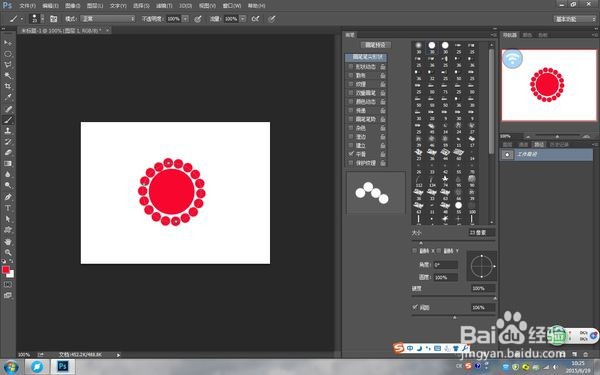Screen dimensions: 600x375
Task: Enable Shape Dynamics (形状动态) checkbox
Action: (351, 67)
